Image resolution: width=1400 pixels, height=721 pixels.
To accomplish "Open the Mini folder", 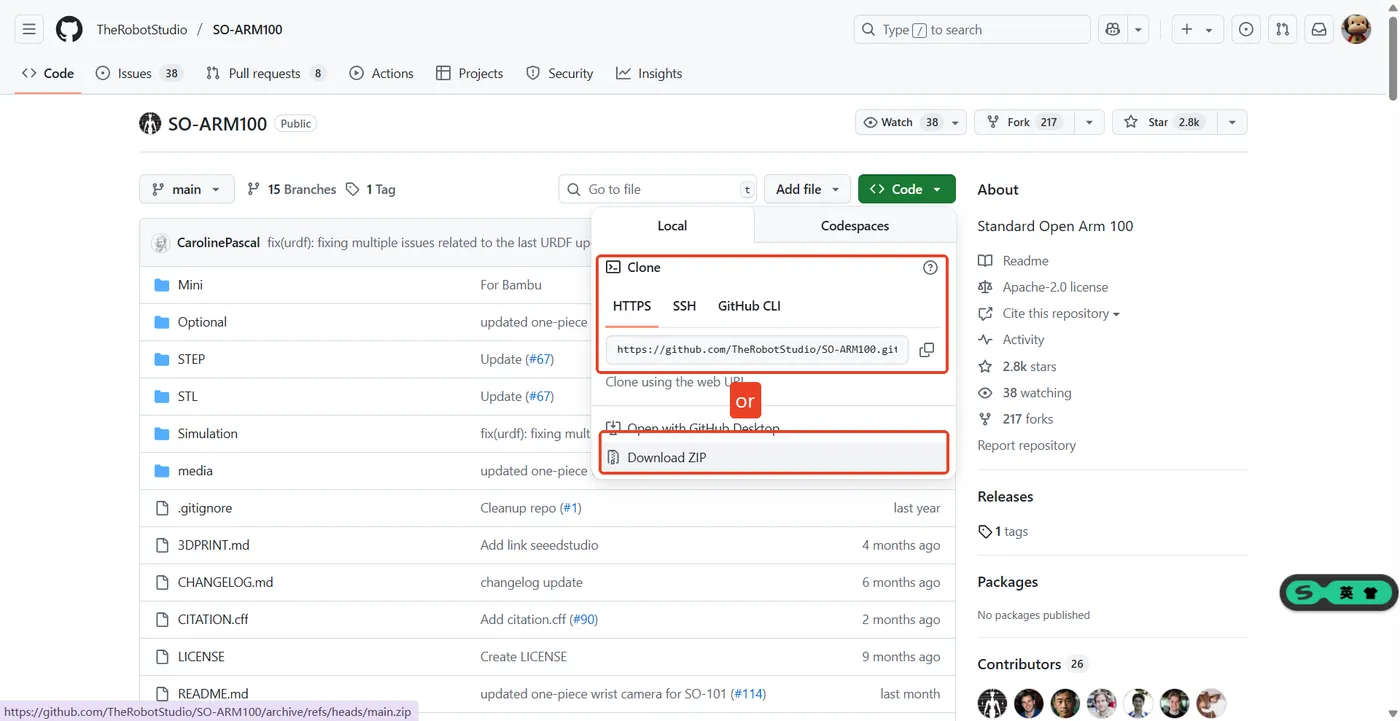I will [x=190, y=285].
